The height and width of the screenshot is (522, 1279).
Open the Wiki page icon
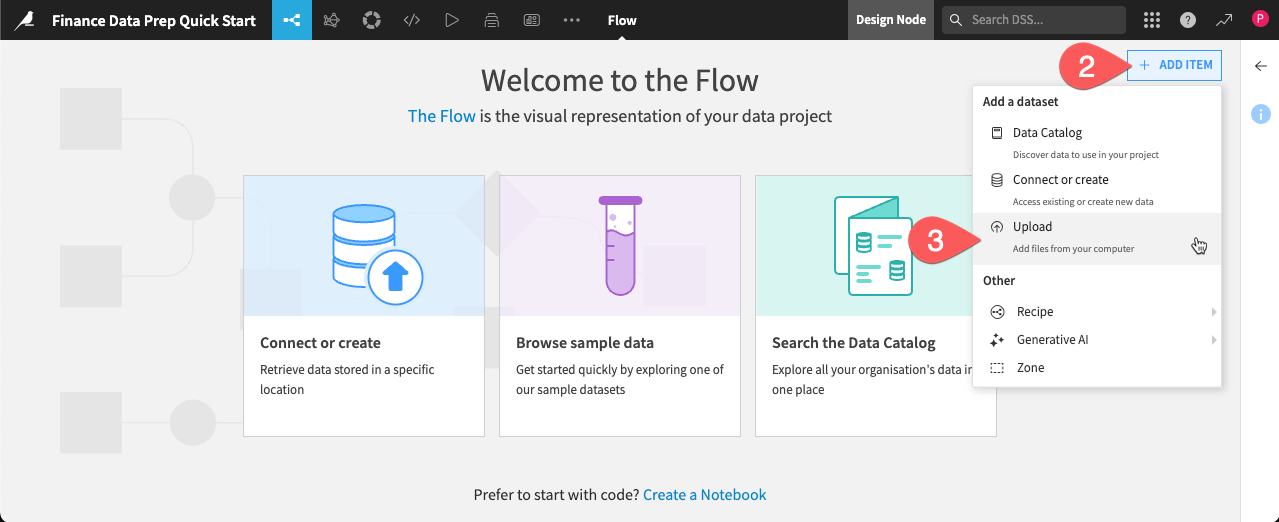pyautogui.click(x=532, y=20)
